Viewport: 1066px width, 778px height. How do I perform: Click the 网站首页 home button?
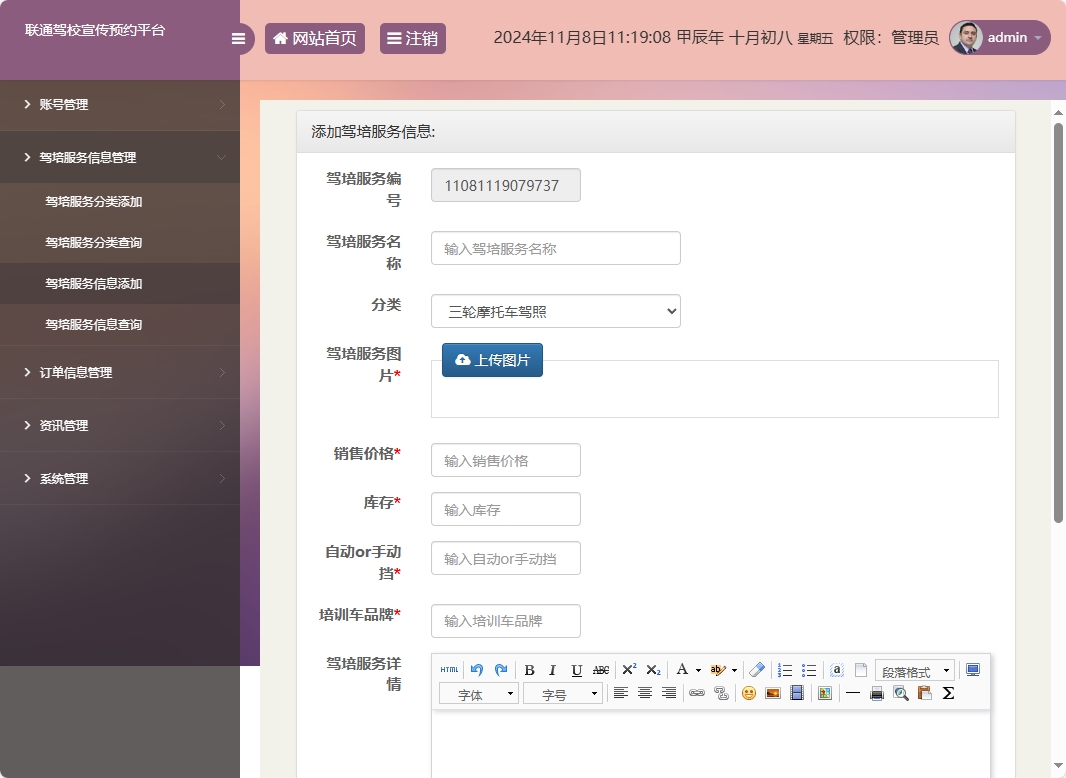(x=314, y=39)
